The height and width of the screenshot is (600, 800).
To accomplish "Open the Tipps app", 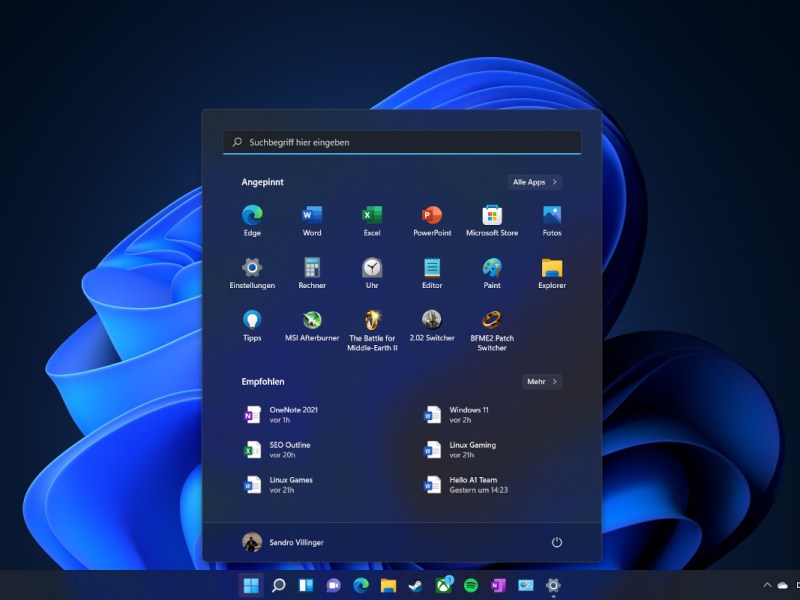I will coord(252,326).
